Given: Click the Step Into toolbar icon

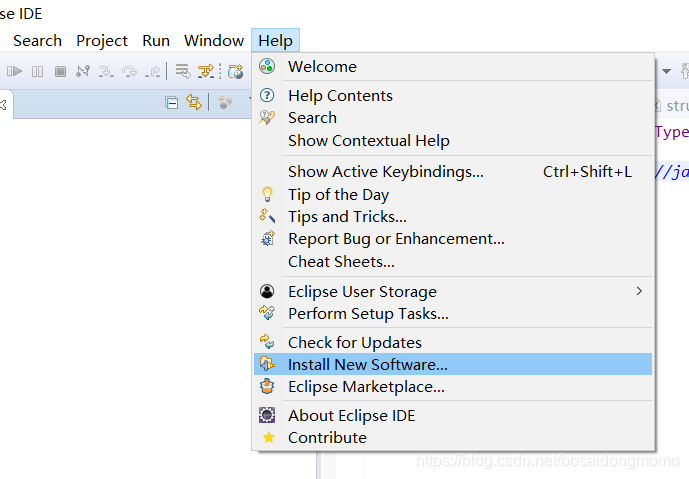Looking at the screenshot, I should click(x=106, y=71).
